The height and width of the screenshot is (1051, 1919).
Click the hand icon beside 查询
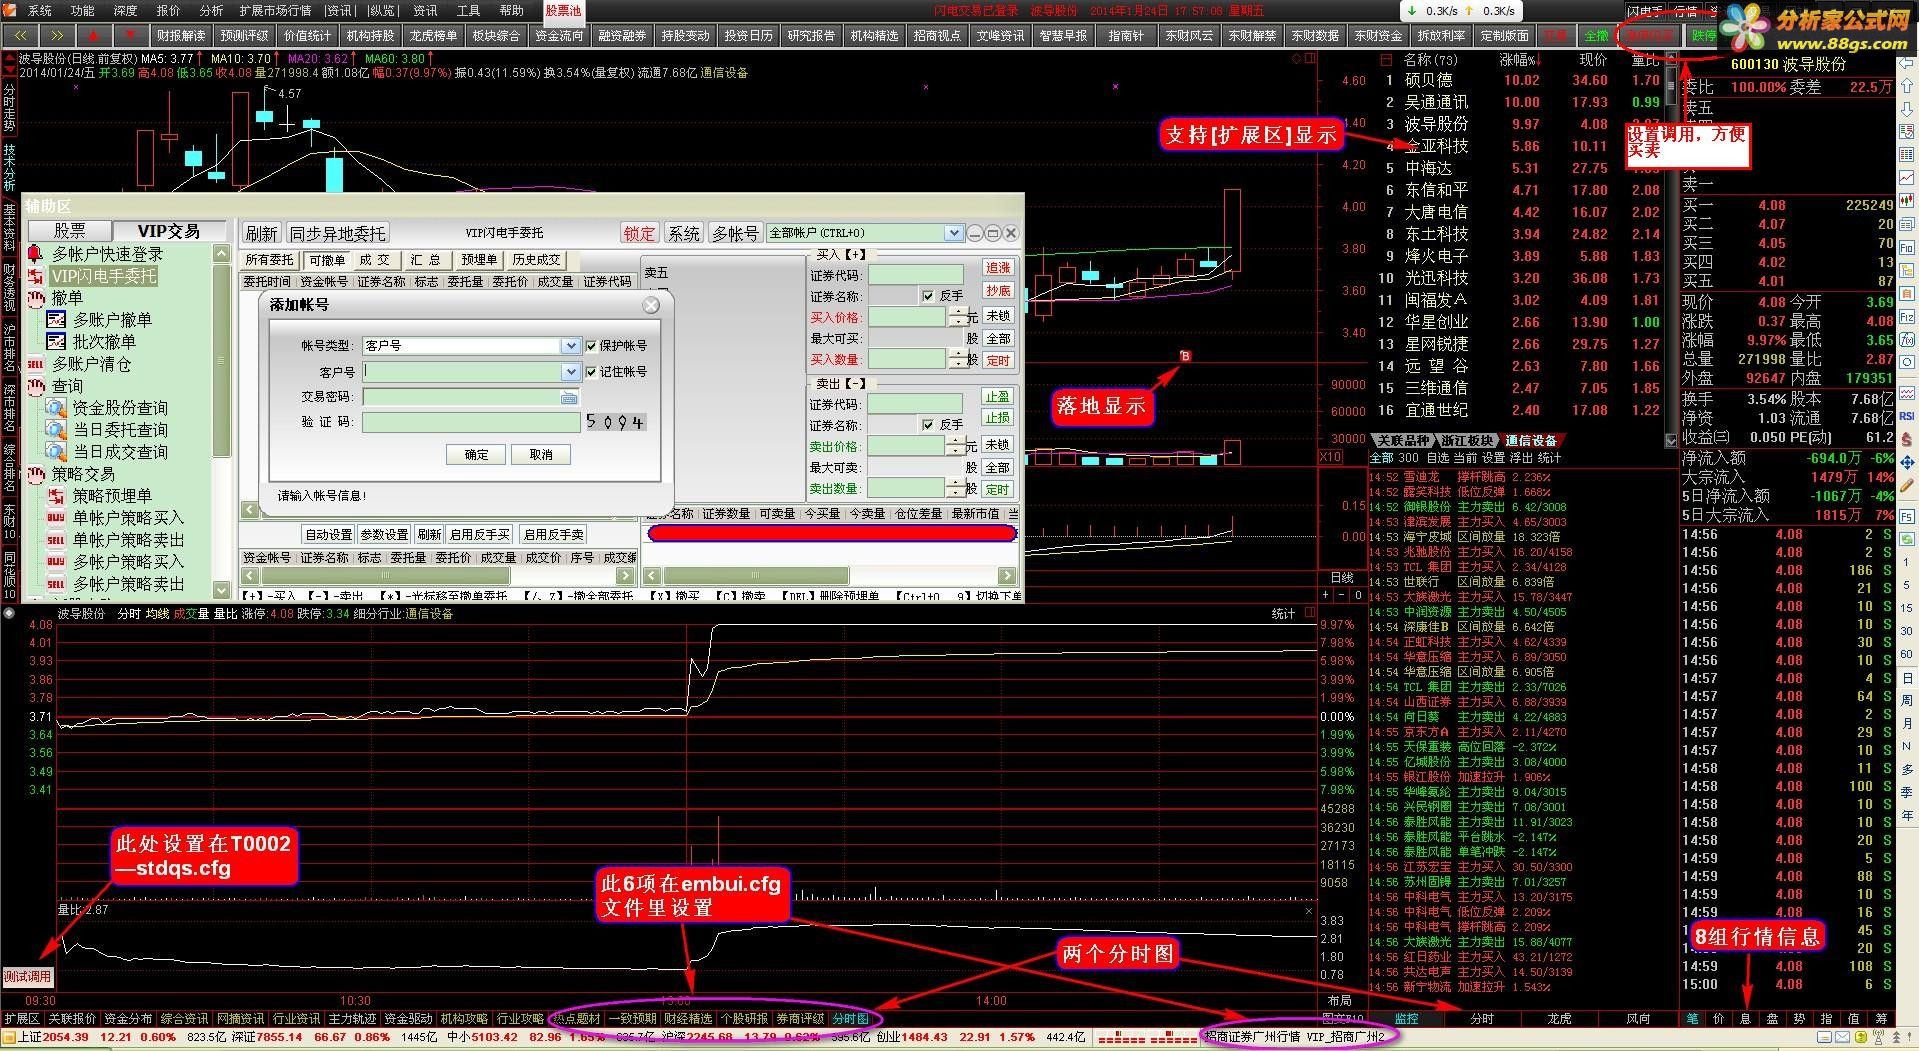coord(36,386)
